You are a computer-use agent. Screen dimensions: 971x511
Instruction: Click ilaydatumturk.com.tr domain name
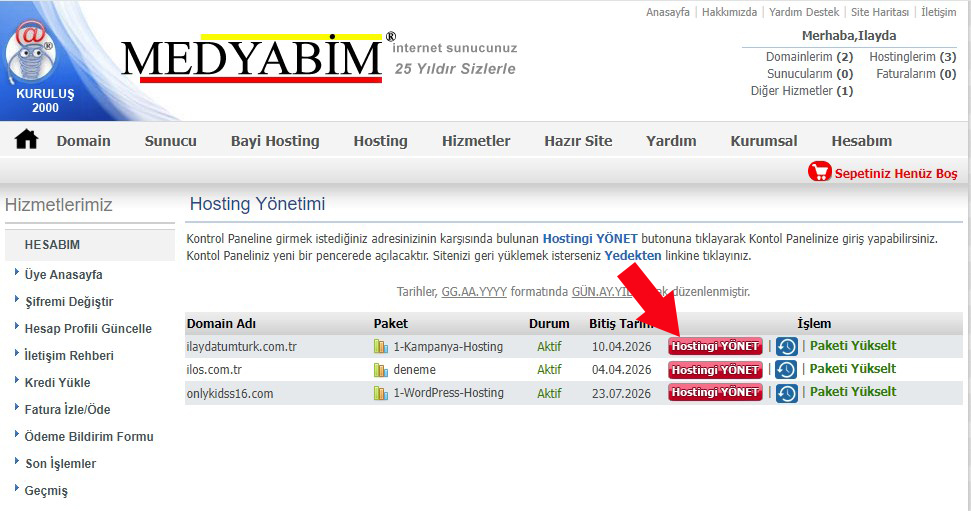pos(242,346)
